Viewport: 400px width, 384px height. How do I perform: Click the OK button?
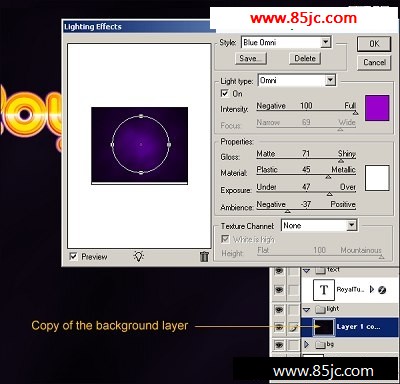(374, 44)
